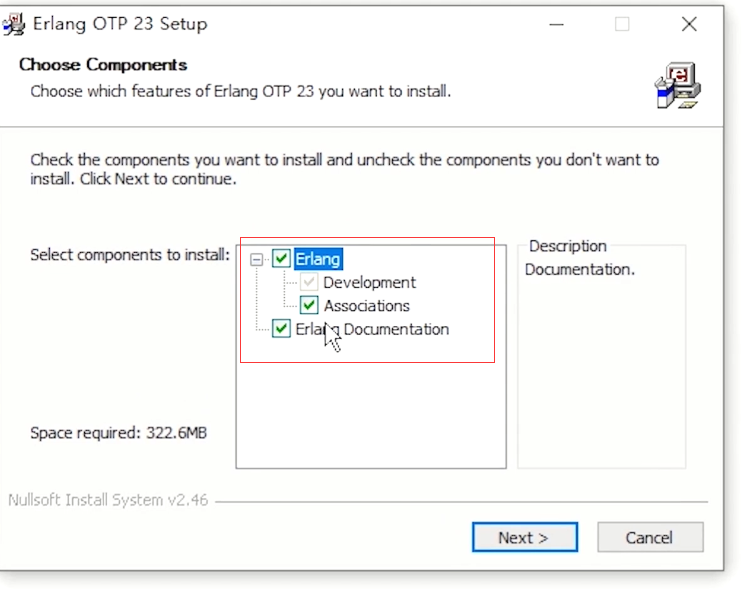Select the Associations tree item label
The height and width of the screenshot is (592, 743).
tap(367, 306)
